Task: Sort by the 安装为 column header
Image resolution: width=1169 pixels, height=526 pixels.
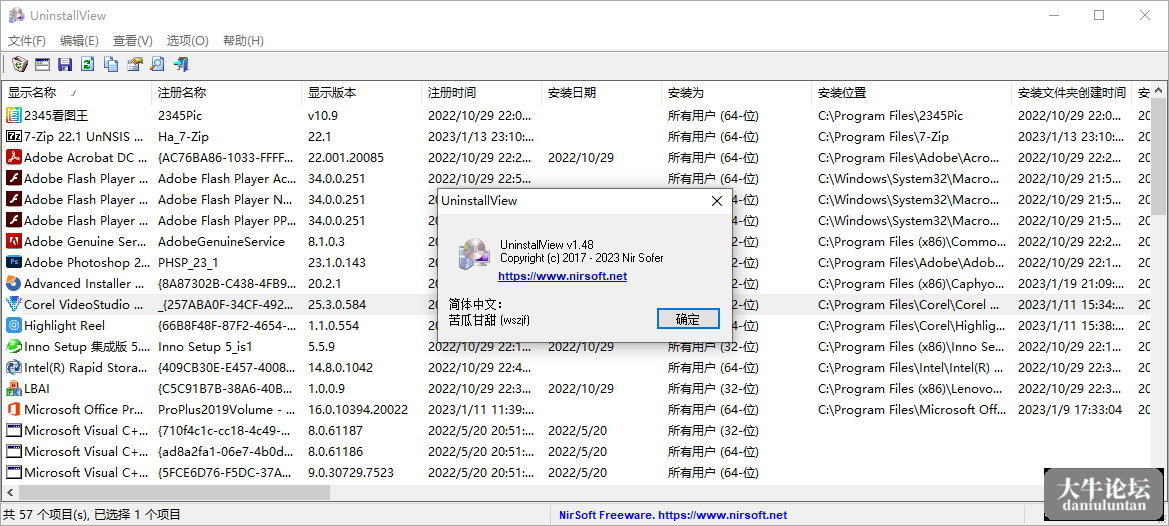Action: [x=737, y=93]
